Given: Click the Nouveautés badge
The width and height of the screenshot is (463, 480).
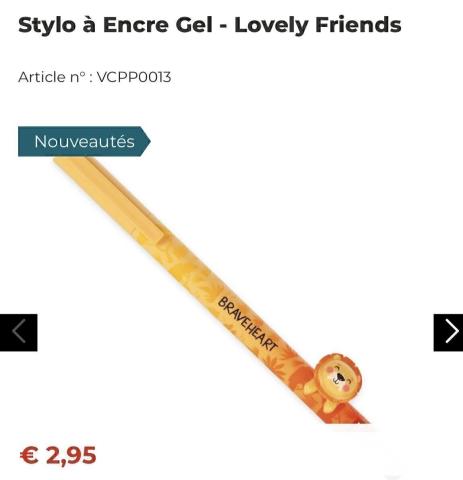Looking at the screenshot, I should (x=84, y=141).
